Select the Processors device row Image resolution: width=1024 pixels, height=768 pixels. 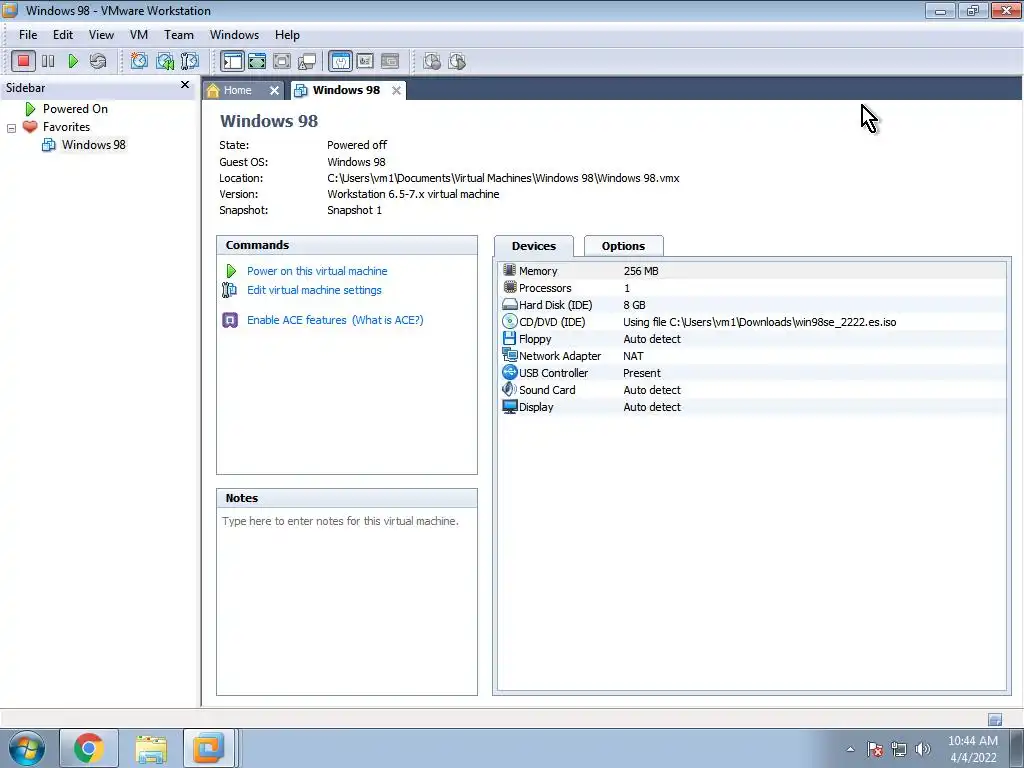[752, 288]
